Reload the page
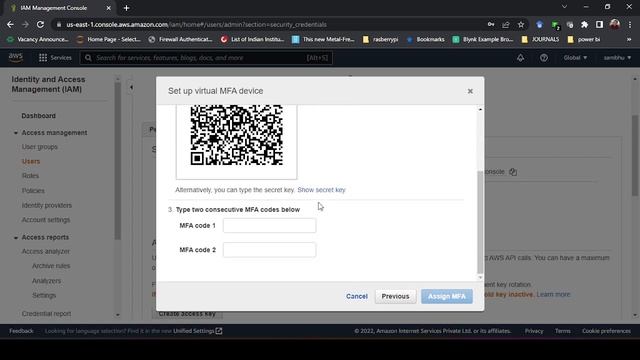 (x=40, y=24)
